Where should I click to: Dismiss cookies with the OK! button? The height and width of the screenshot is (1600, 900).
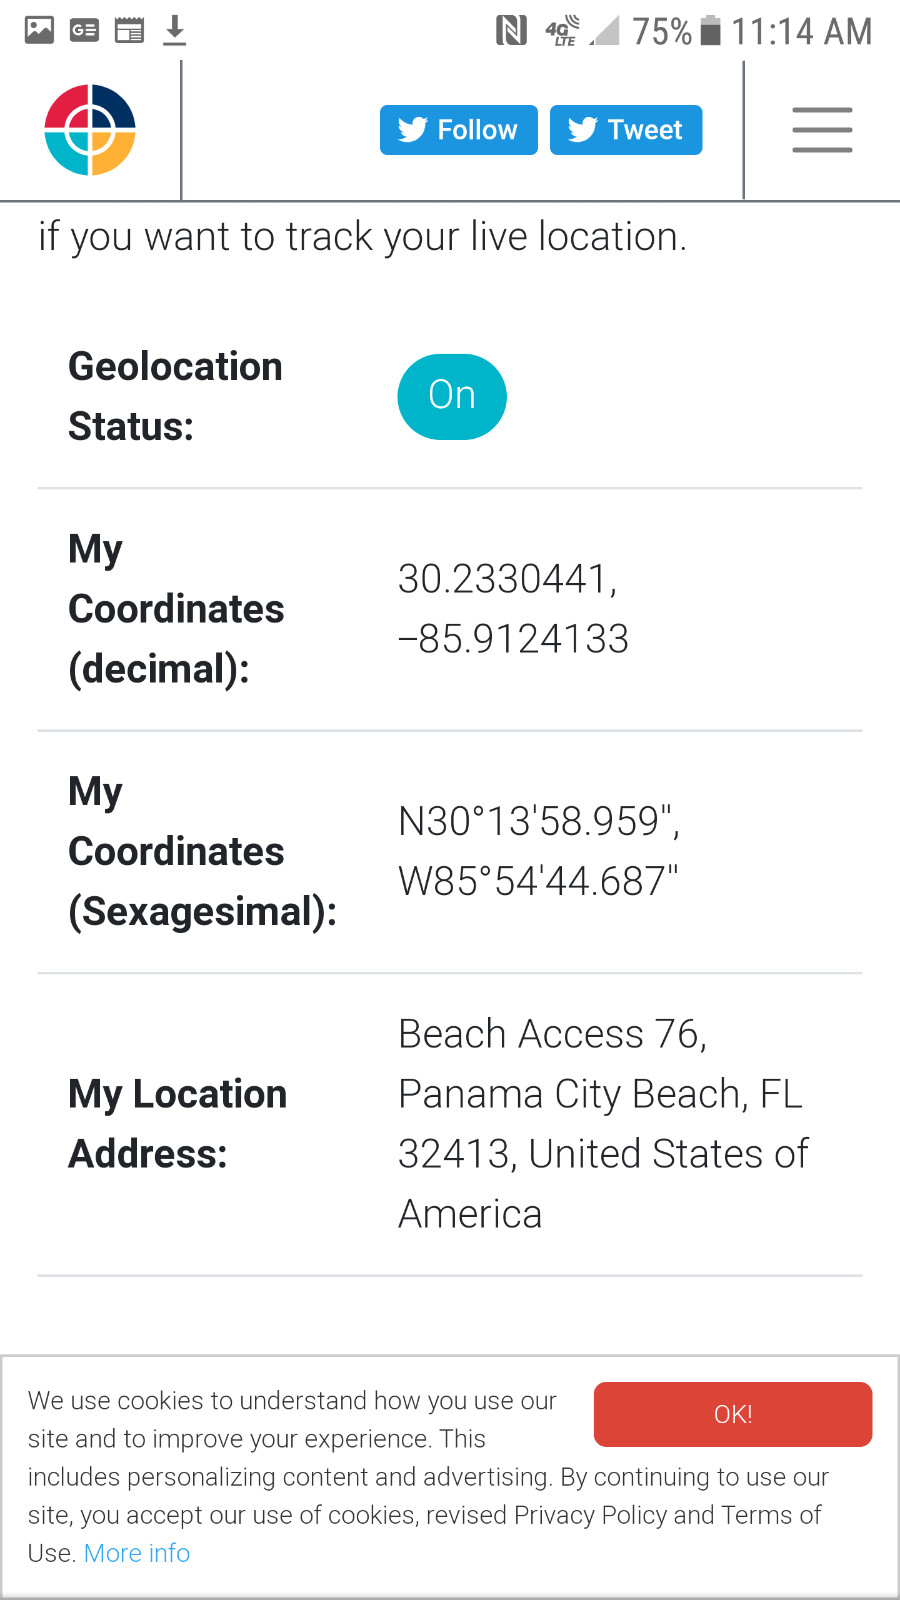tap(733, 1414)
